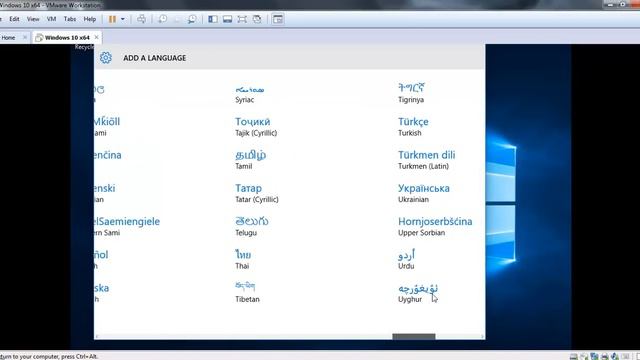Take a snapshot using the clock icon
This screenshot has width=640, height=360.
(162, 19)
